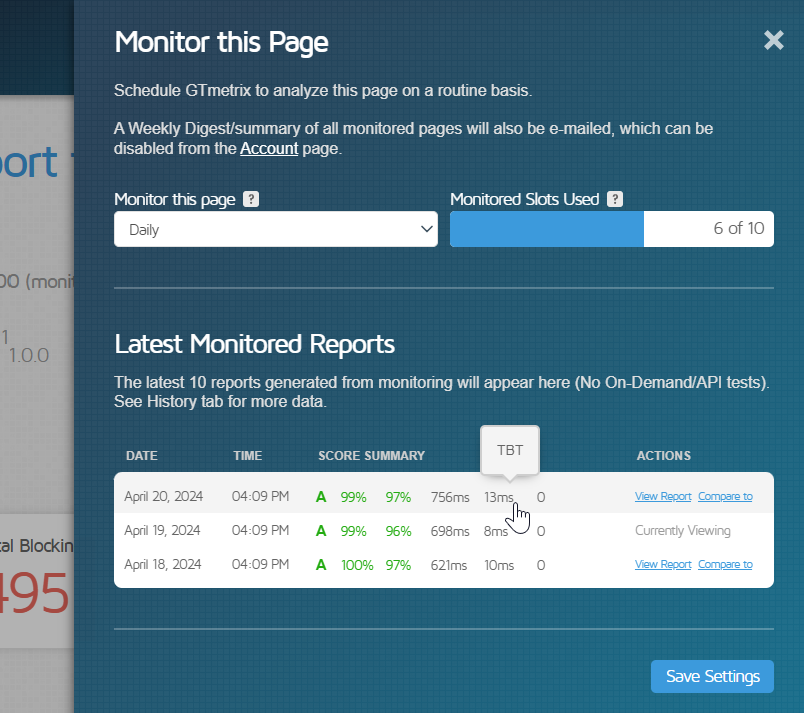
Task: Click the A grade icon for April 20
Action: point(321,497)
